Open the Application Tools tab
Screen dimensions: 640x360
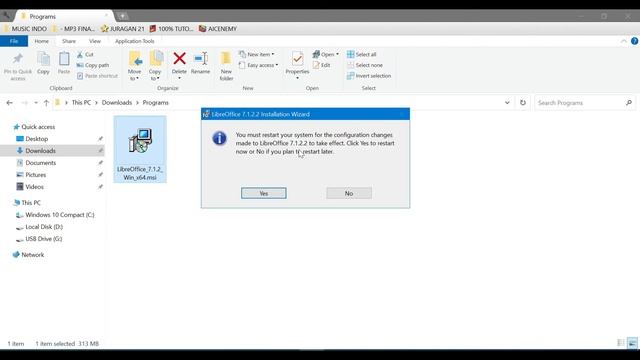pos(135,41)
